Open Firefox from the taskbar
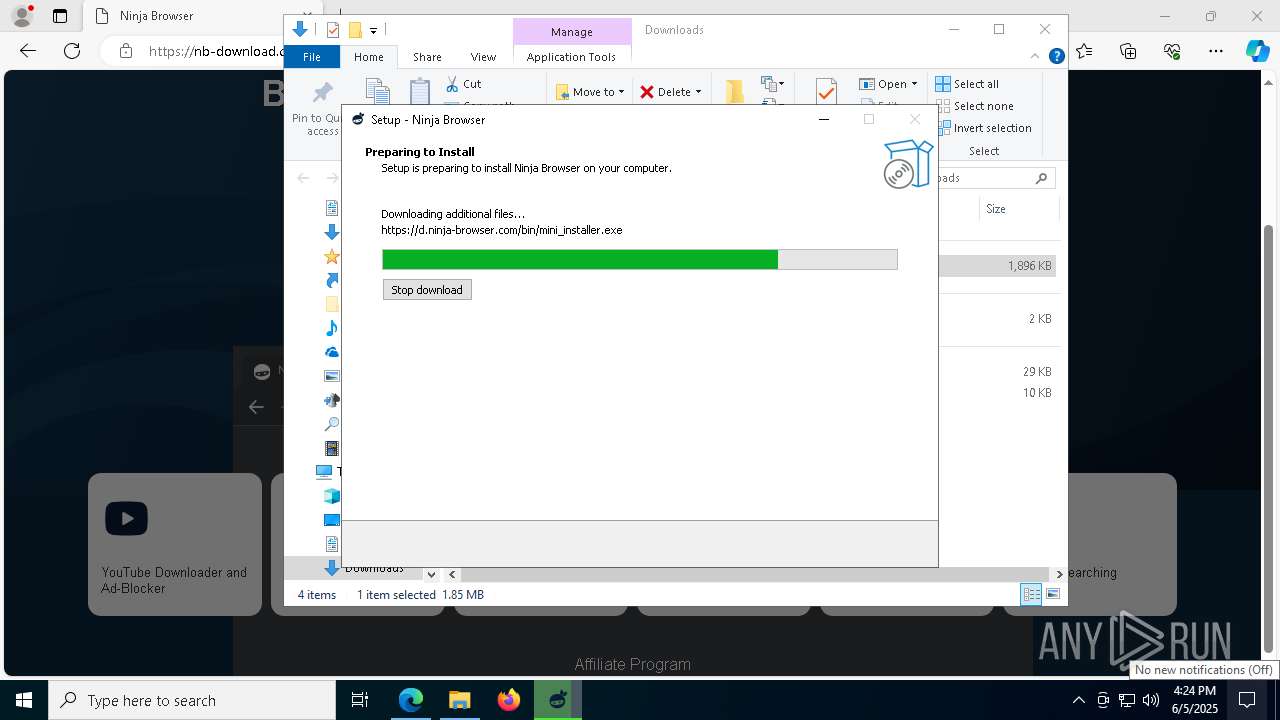The image size is (1280, 720). click(x=509, y=700)
